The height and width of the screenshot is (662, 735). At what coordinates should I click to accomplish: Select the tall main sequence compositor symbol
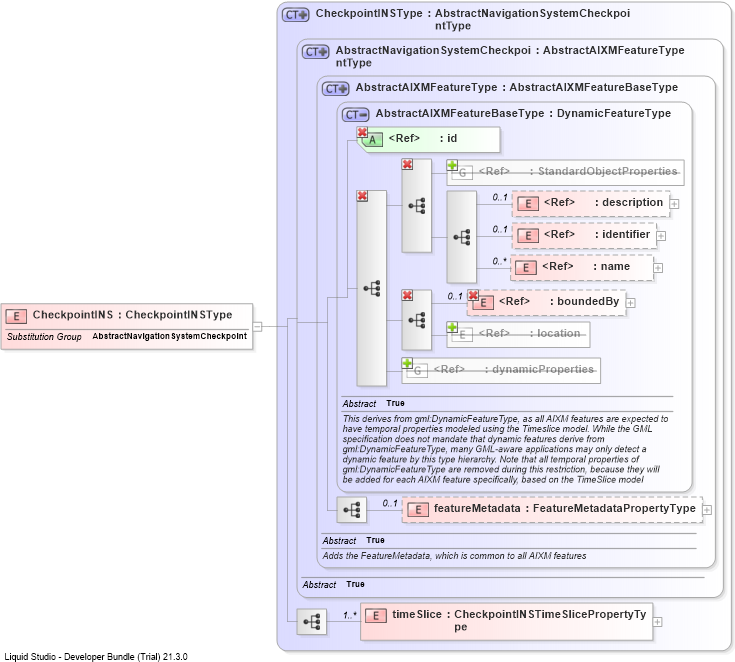pyautogui.click(x=372, y=288)
